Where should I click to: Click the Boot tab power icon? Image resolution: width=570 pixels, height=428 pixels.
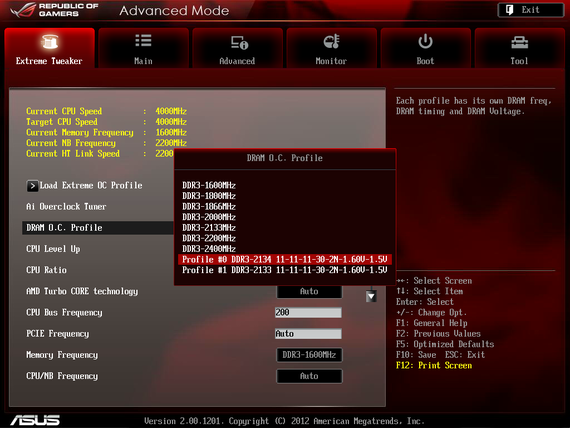coord(425,41)
